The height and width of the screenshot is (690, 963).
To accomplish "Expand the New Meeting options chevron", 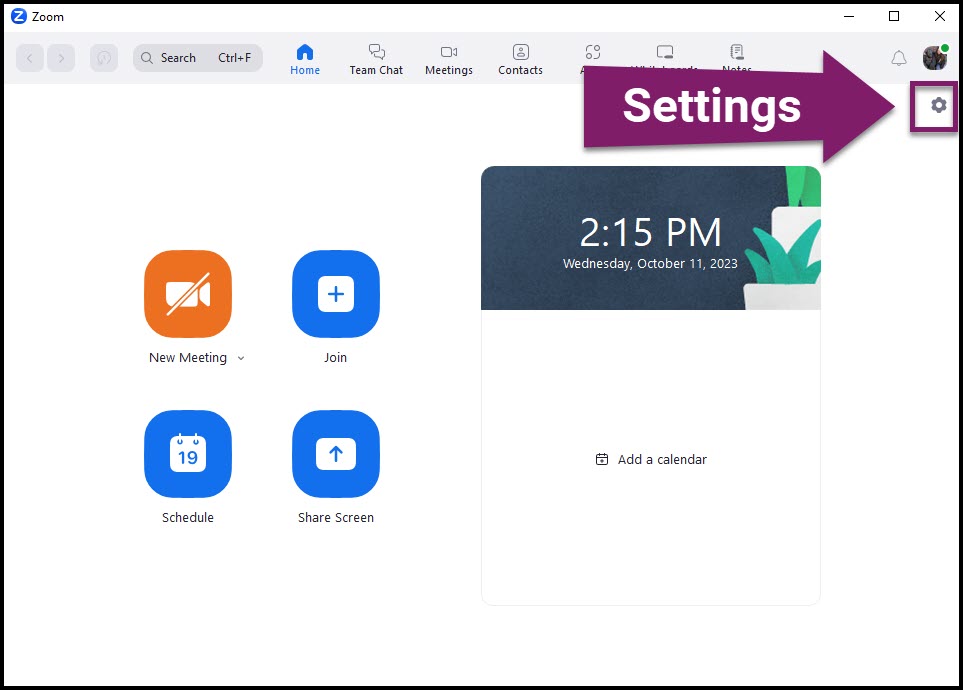I will pos(241,358).
